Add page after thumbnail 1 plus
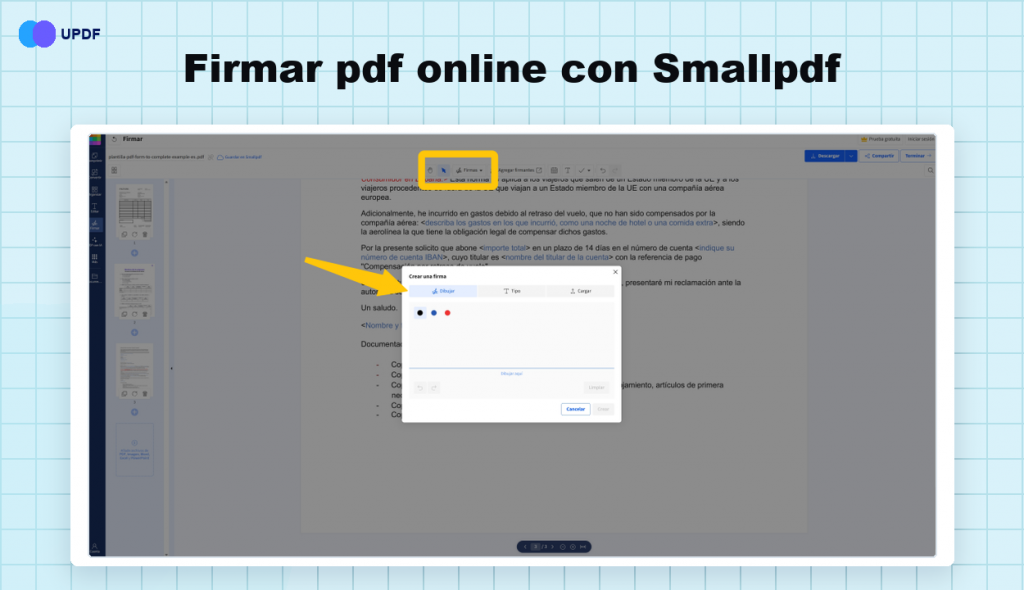 [135, 253]
